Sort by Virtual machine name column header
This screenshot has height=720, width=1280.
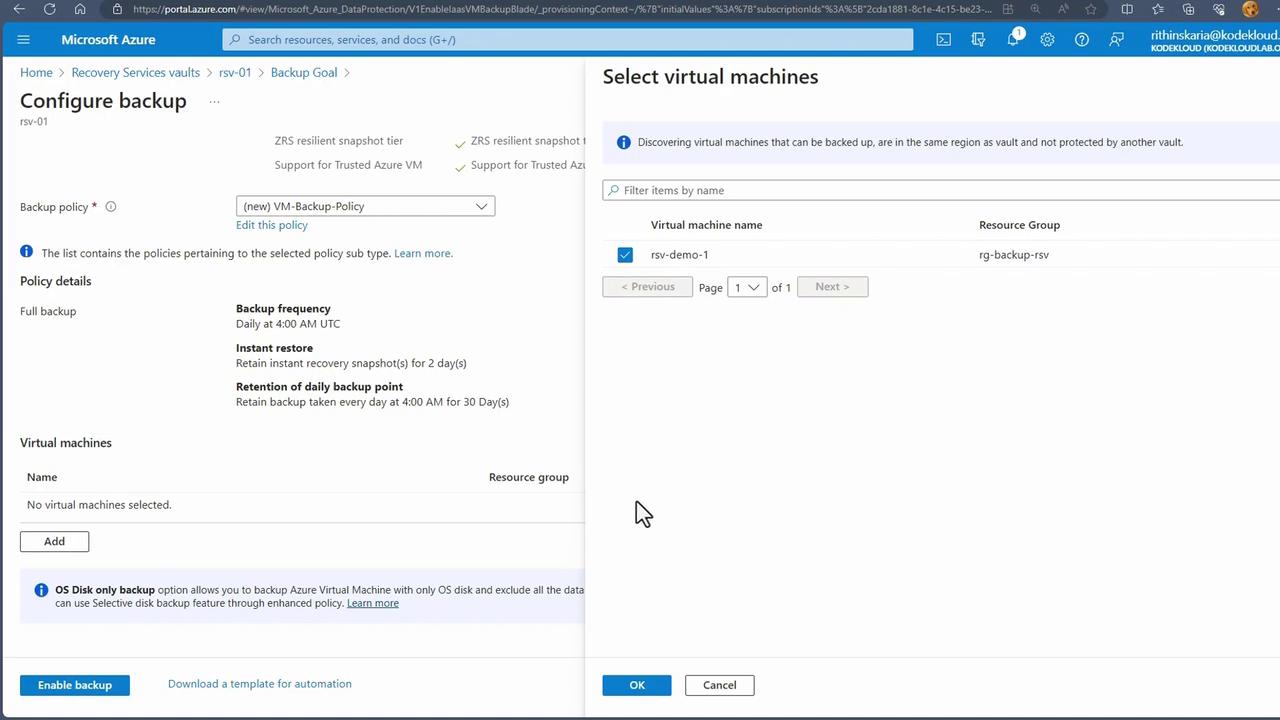[x=706, y=225]
